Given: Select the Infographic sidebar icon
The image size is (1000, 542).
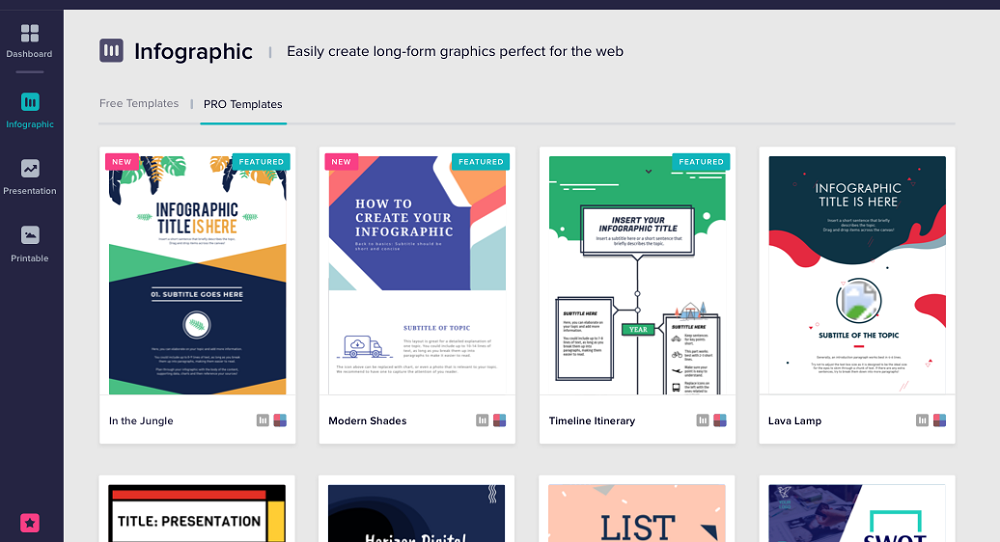Looking at the screenshot, I should click(30, 102).
